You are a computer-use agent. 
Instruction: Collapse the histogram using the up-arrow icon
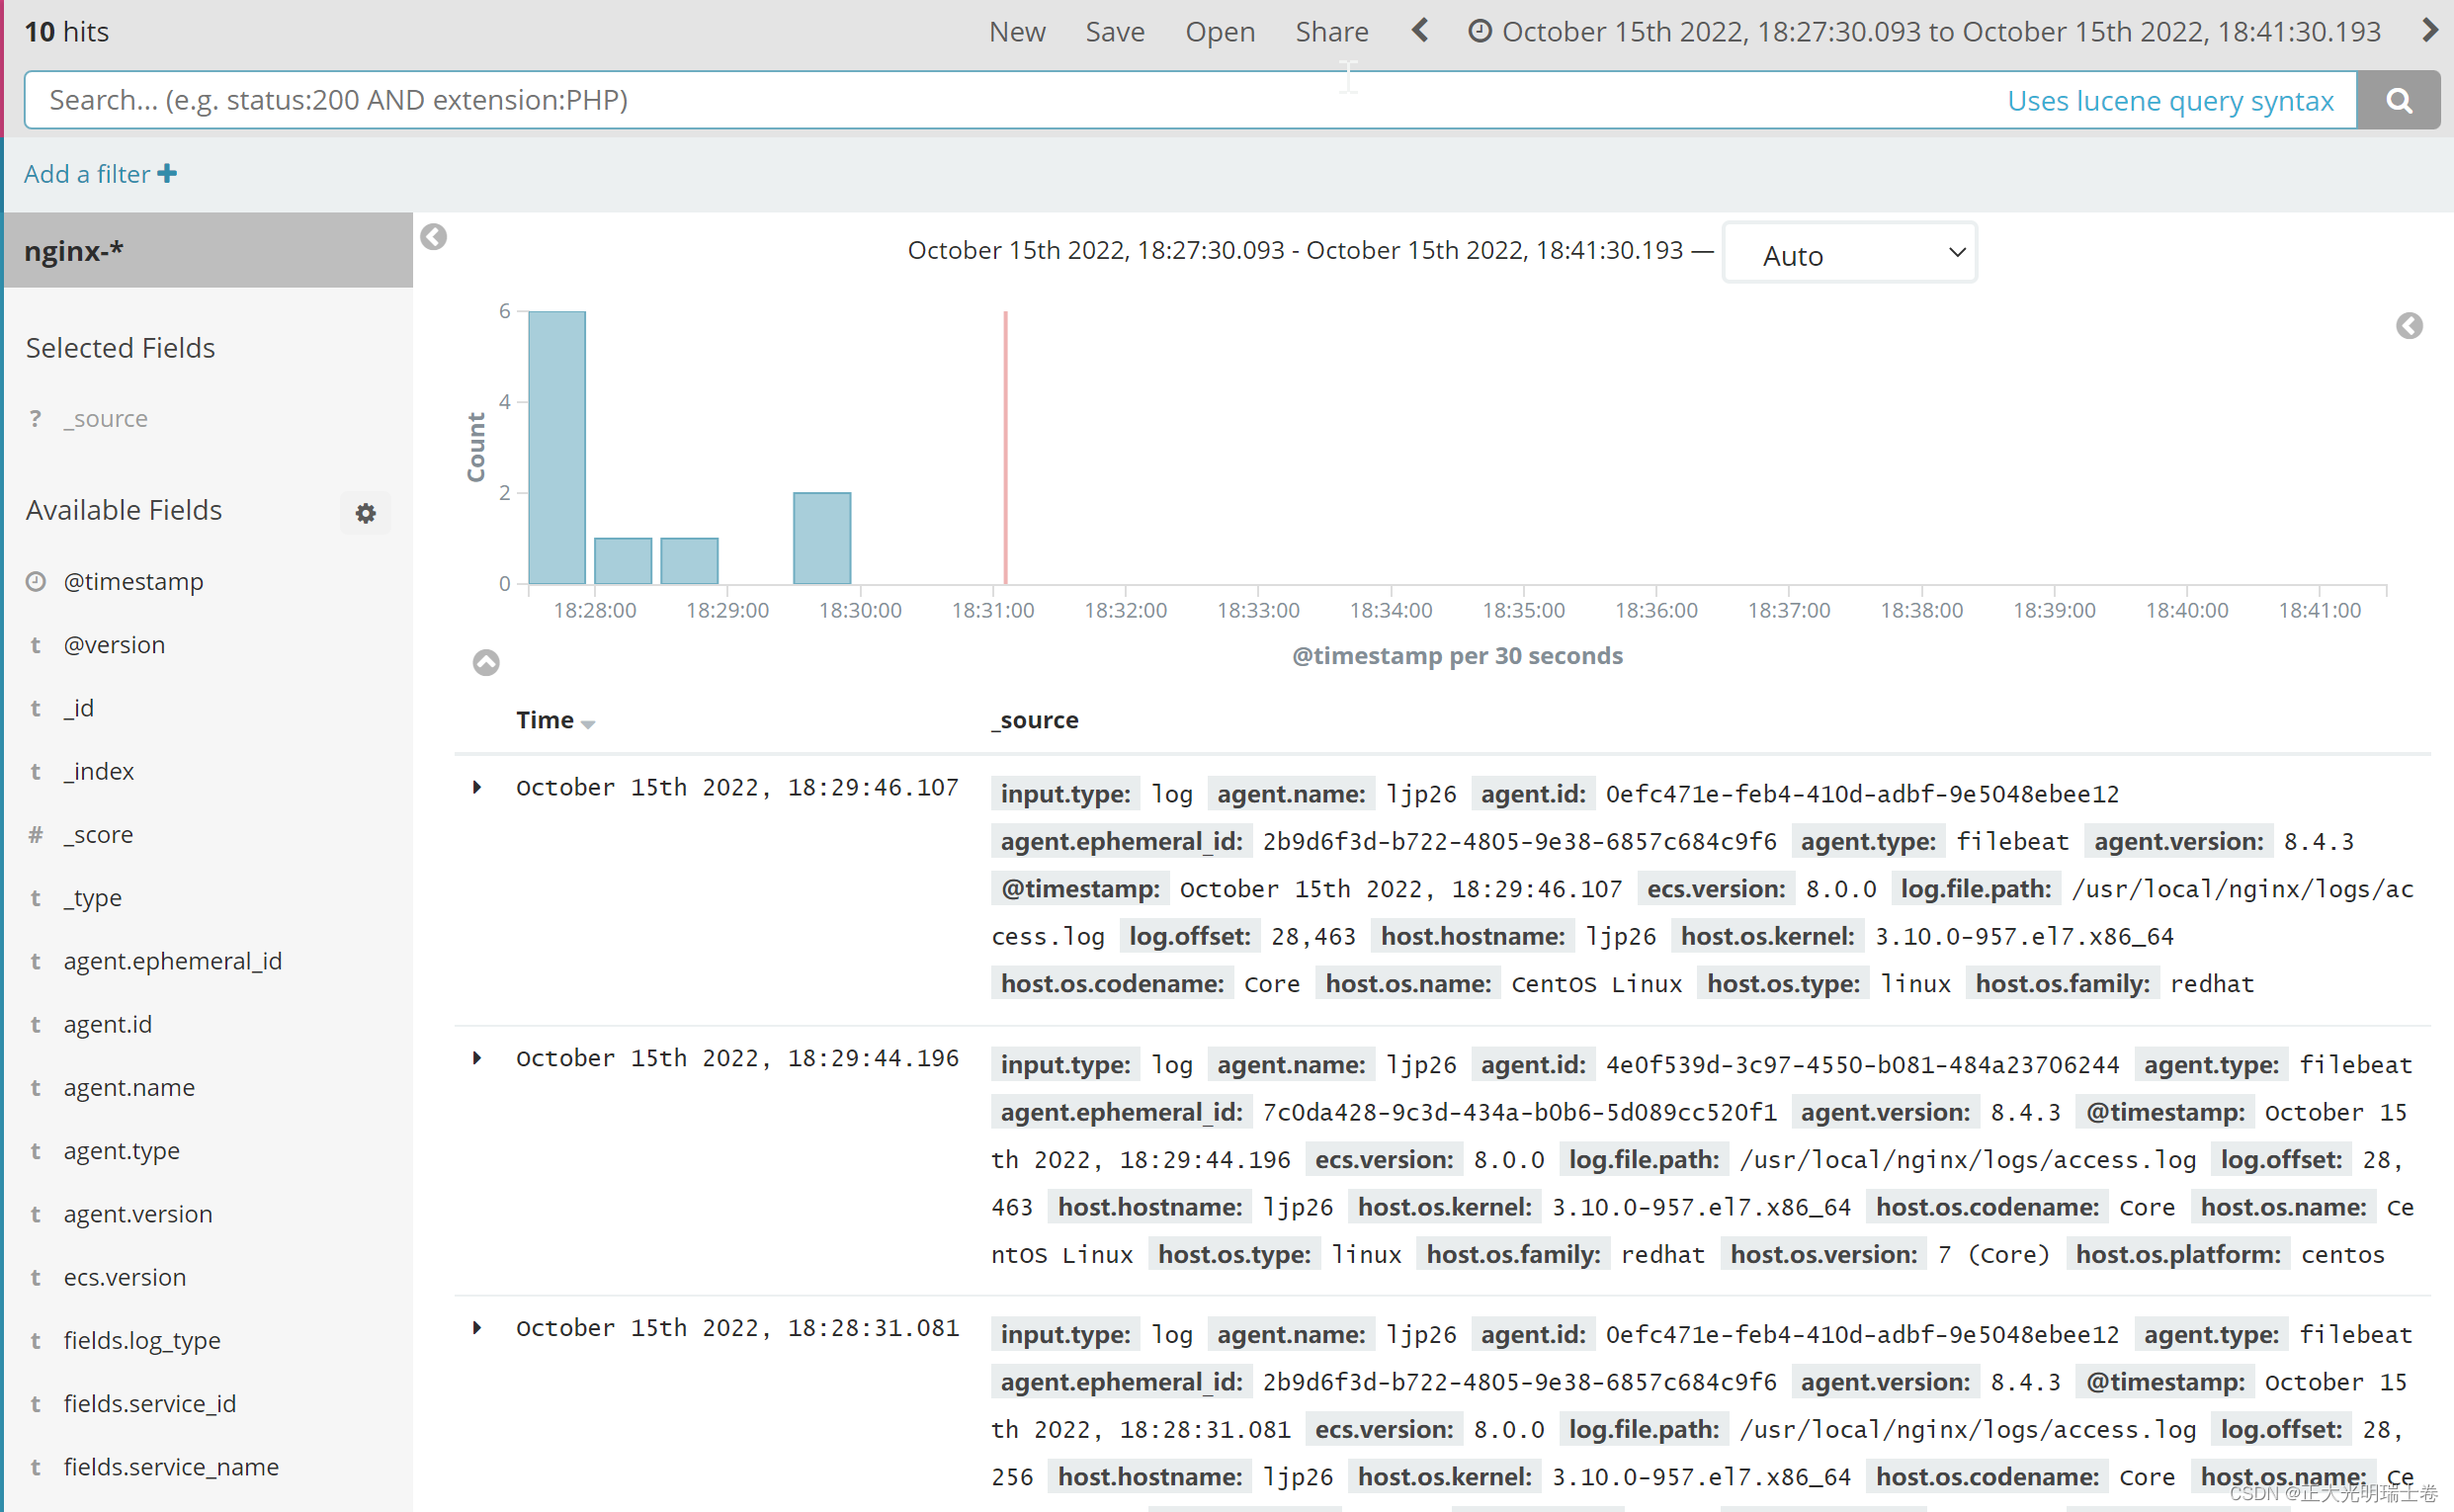tap(486, 662)
